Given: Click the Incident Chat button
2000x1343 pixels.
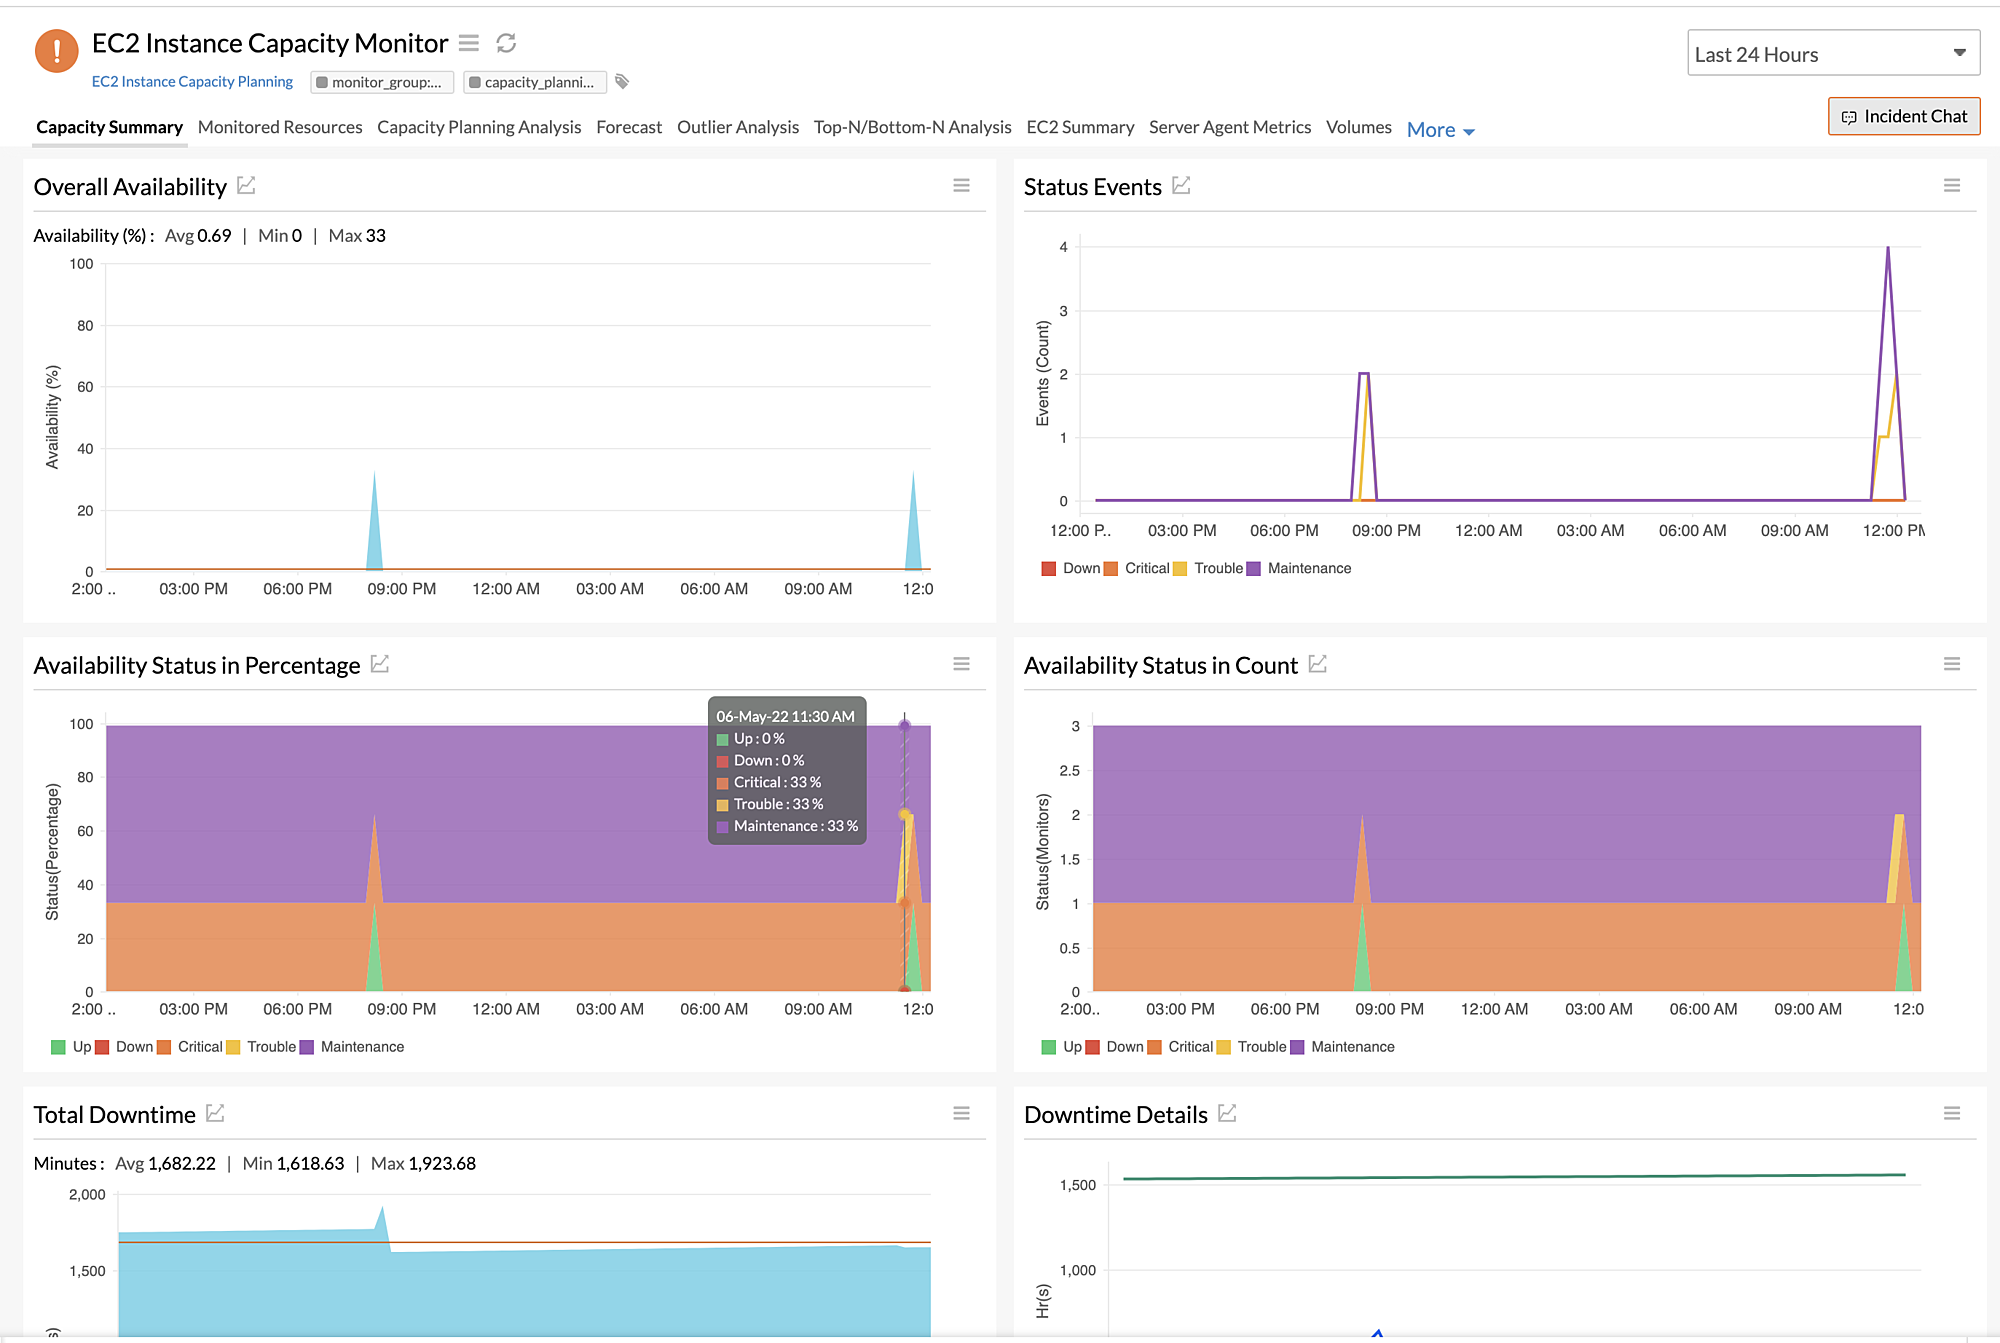Looking at the screenshot, I should tap(1903, 116).
